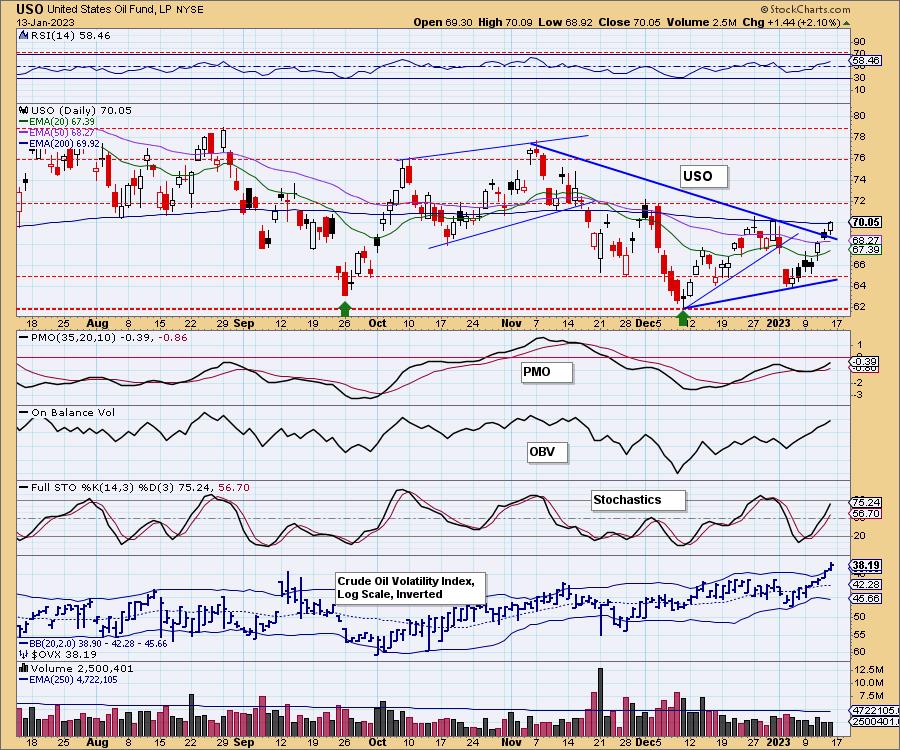Click the 70.05 last price tag
900x750 pixels.
[866, 222]
